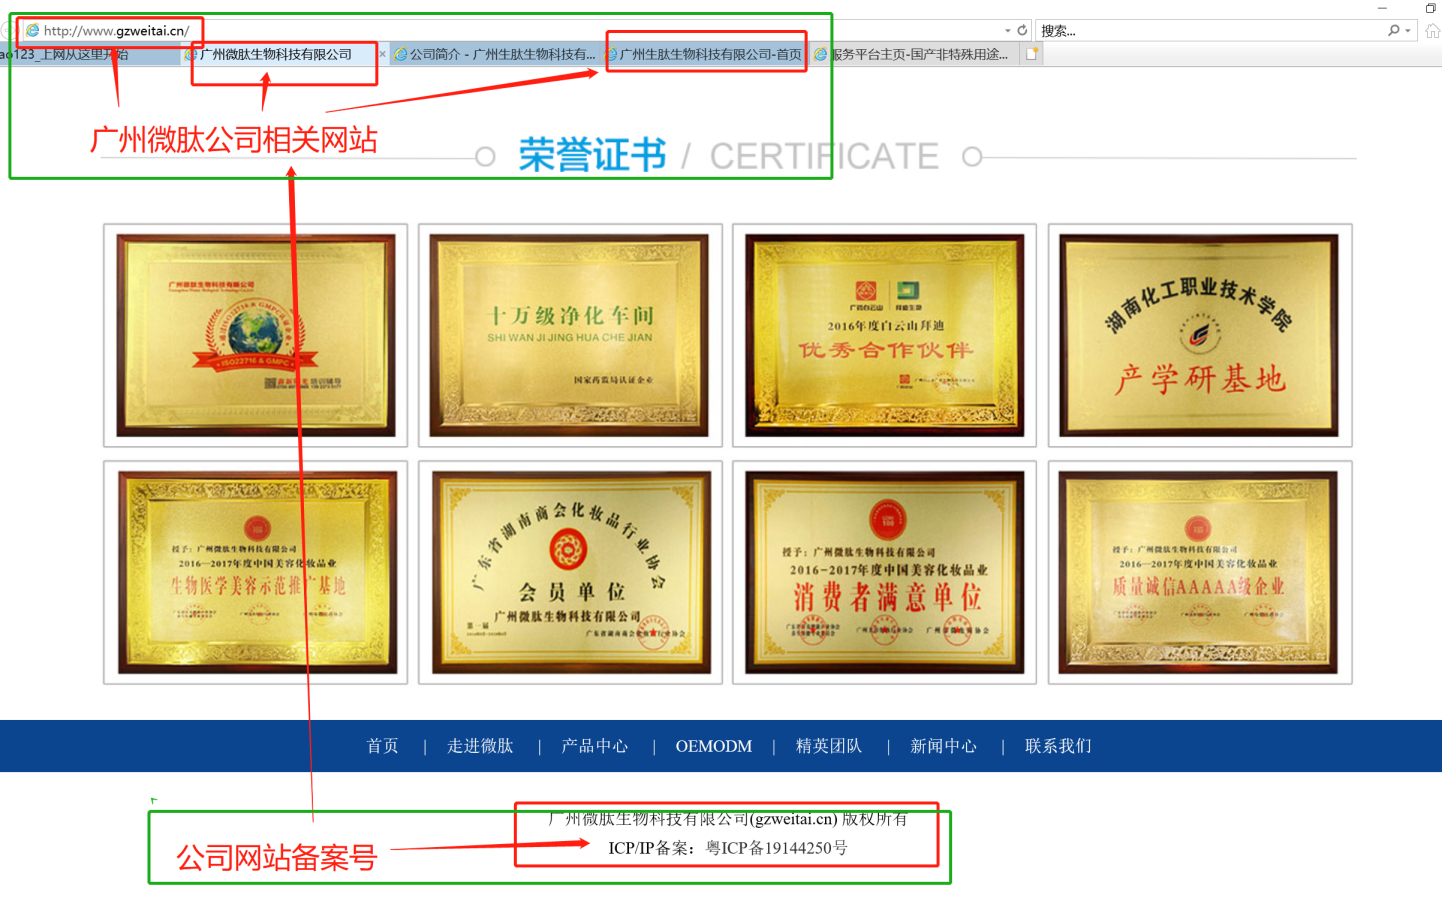Refresh the current webpage
The height and width of the screenshot is (898, 1442).
point(1022,30)
